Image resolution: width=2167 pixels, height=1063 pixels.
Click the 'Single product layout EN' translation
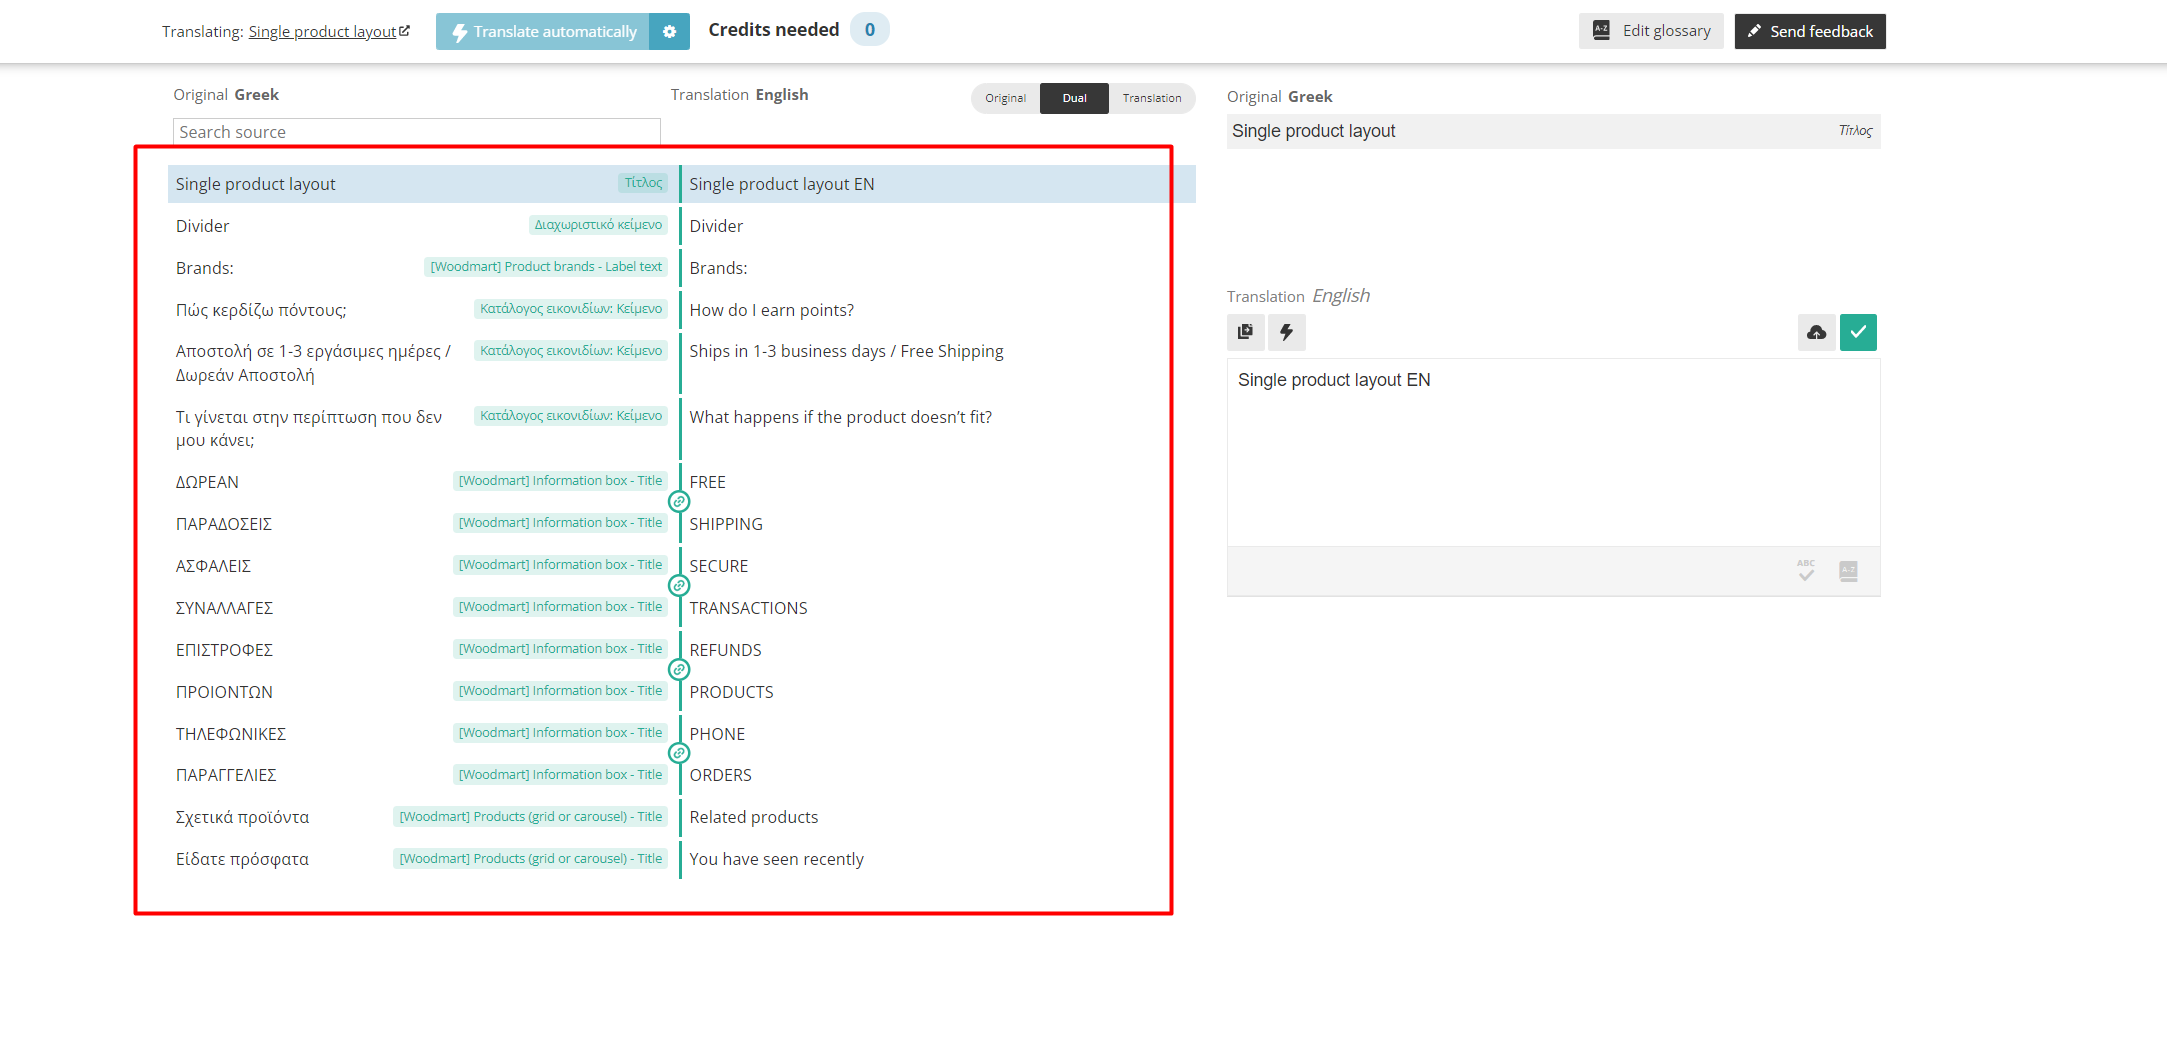point(782,184)
